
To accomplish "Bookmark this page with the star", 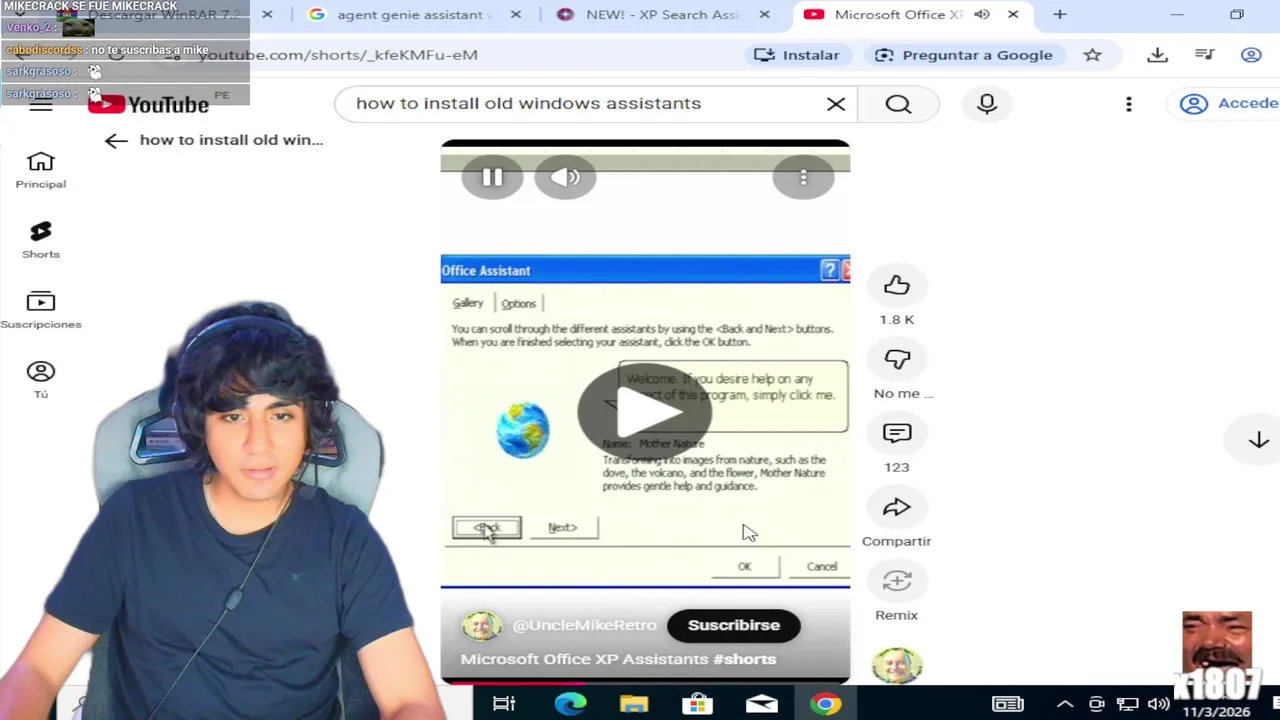I will [x=1093, y=55].
